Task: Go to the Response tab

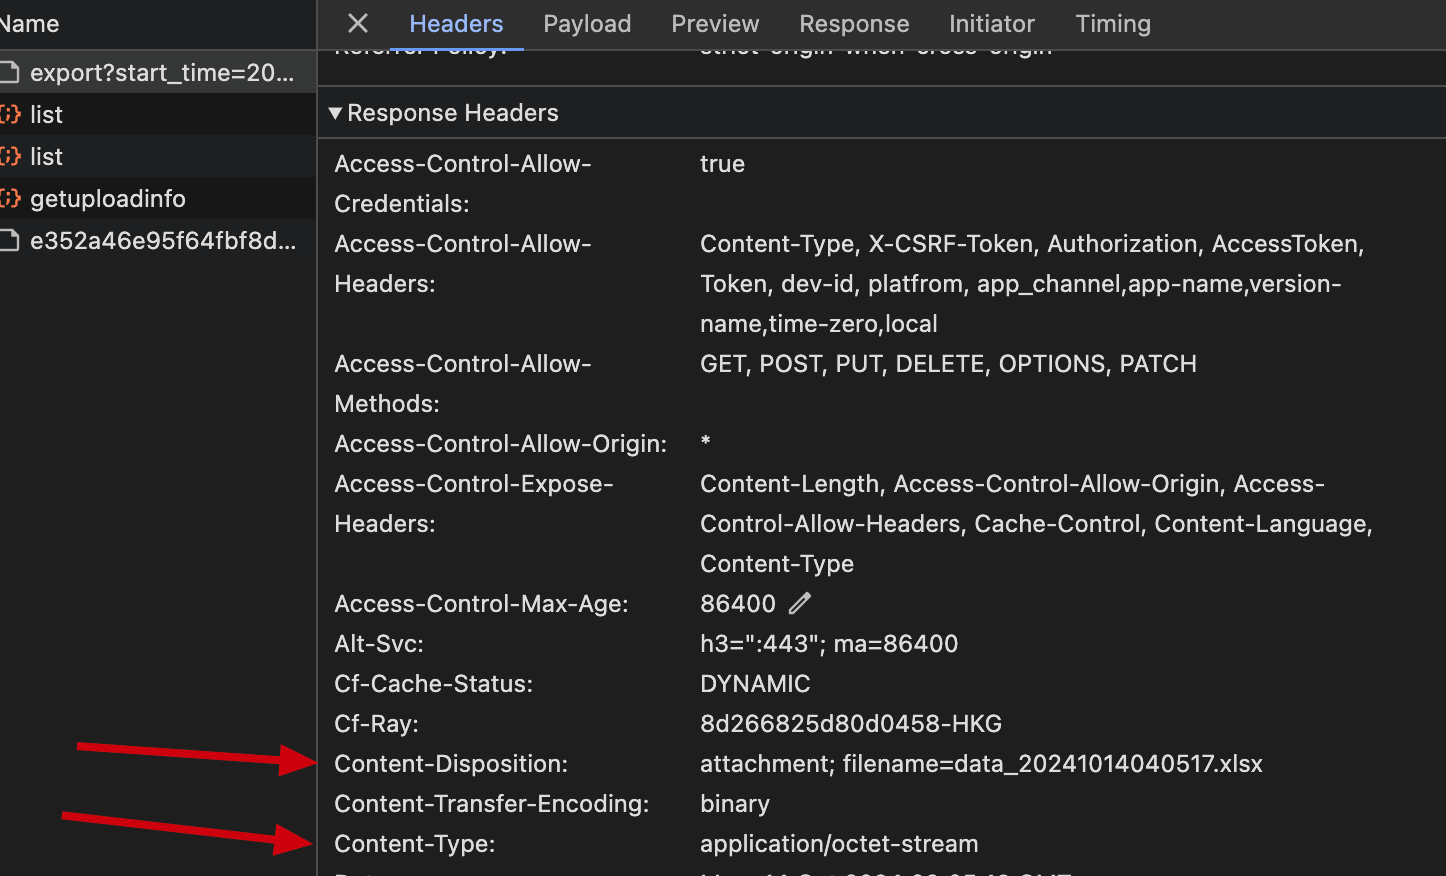Action: tap(854, 24)
